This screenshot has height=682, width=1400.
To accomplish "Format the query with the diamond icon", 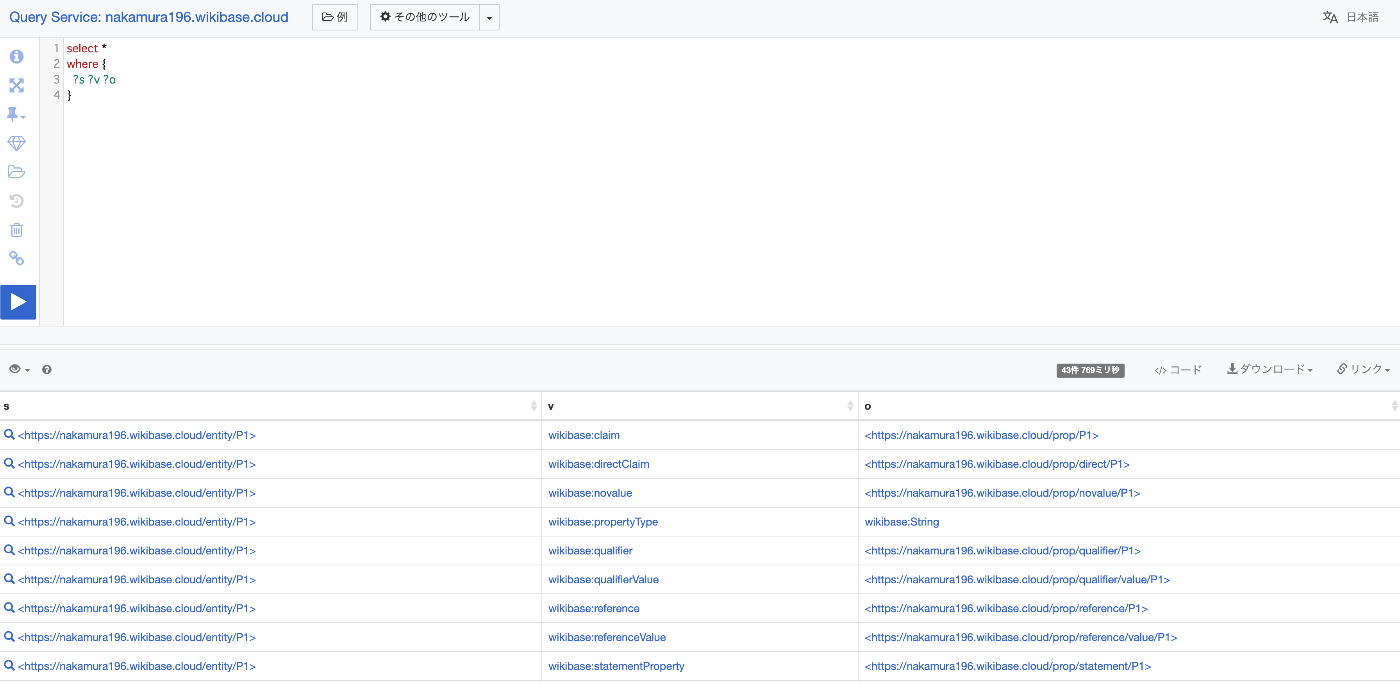I will pos(16,143).
